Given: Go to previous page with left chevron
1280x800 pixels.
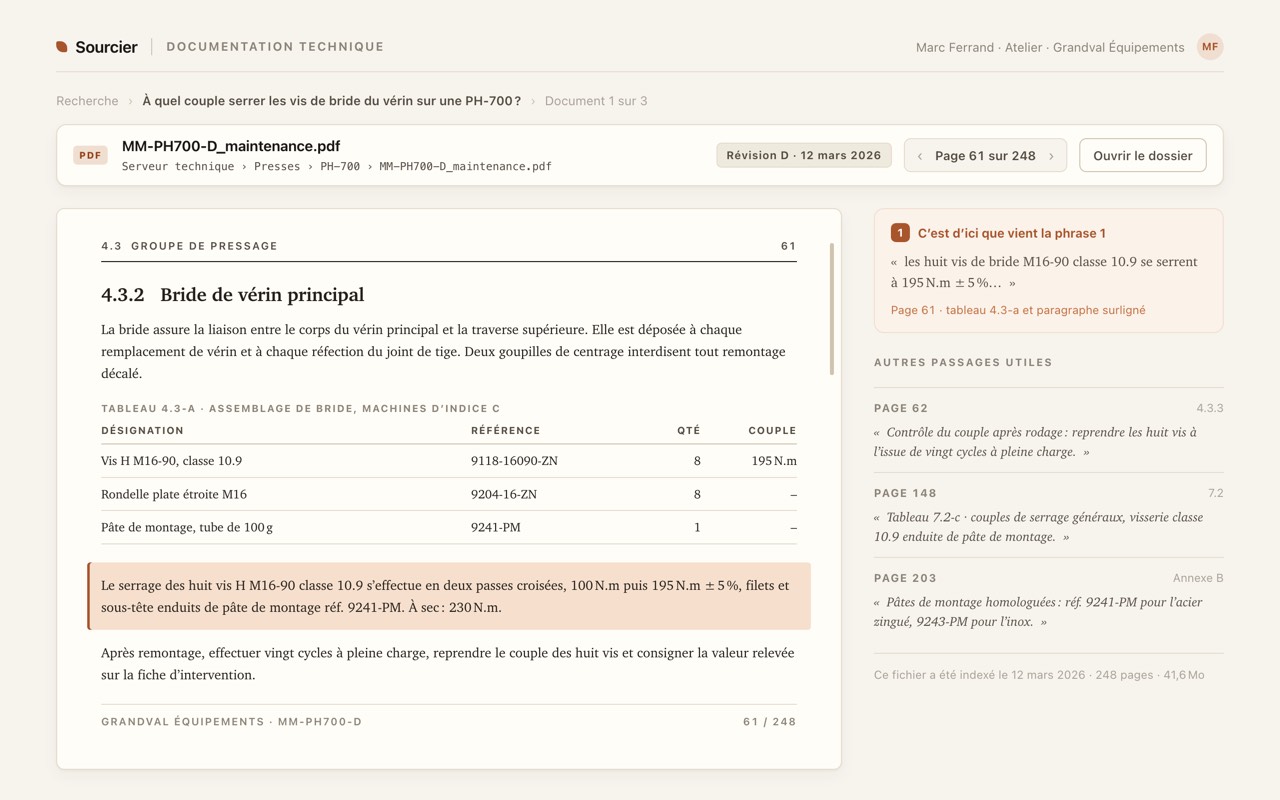Looking at the screenshot, I should point(920,156).
